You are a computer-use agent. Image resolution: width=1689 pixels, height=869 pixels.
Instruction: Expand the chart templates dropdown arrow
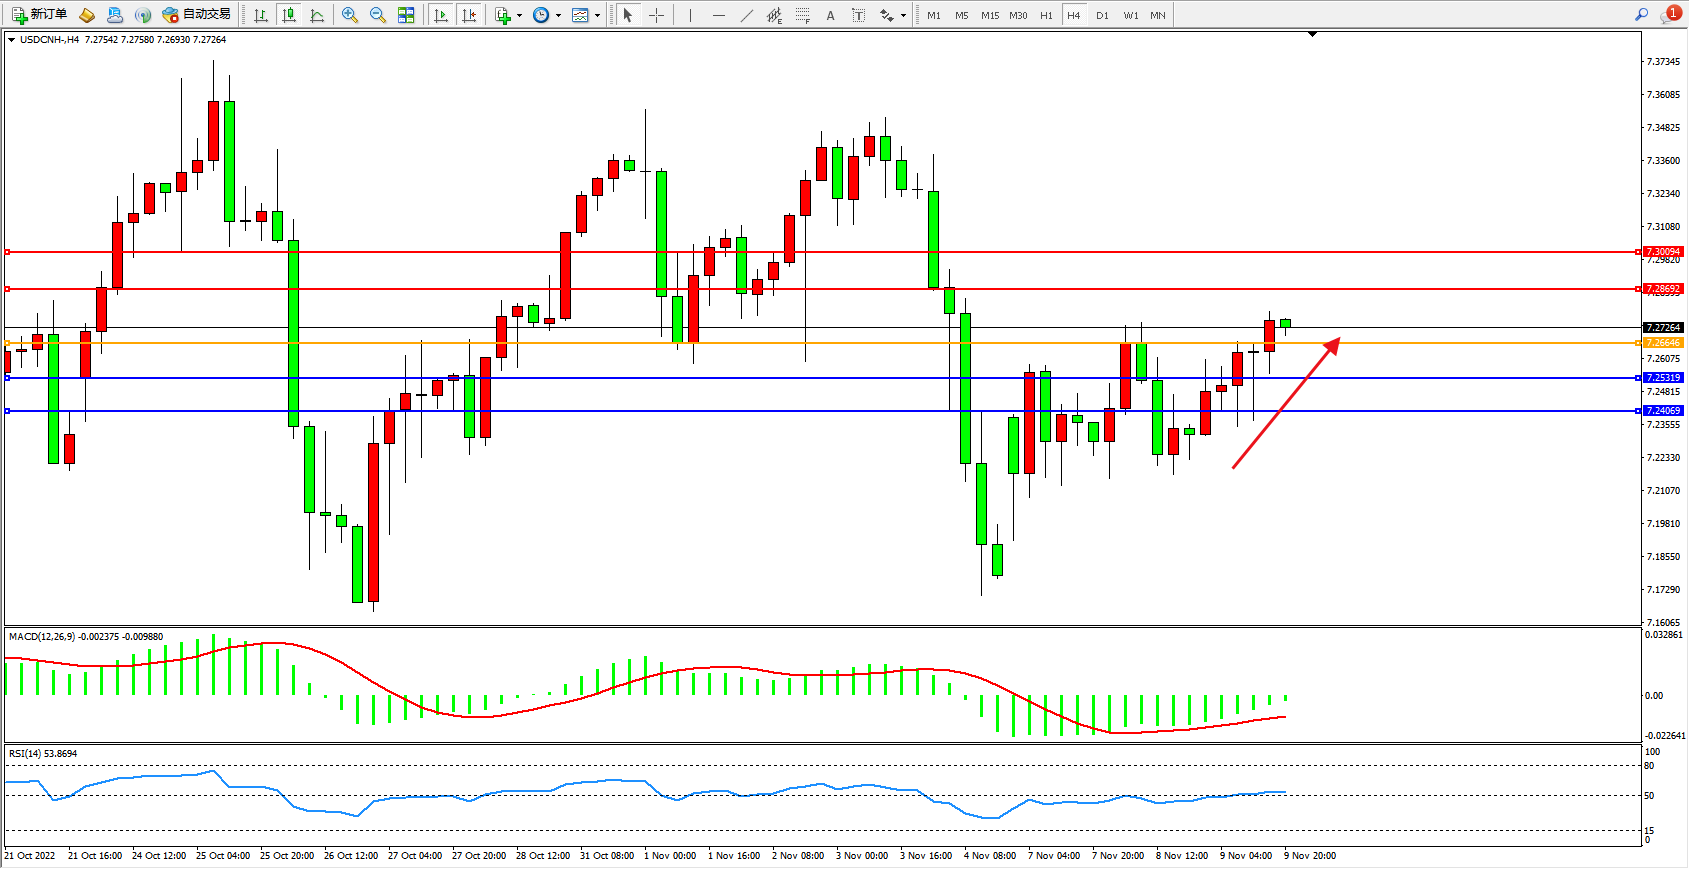pyautogui.click(x=598, y=15)
